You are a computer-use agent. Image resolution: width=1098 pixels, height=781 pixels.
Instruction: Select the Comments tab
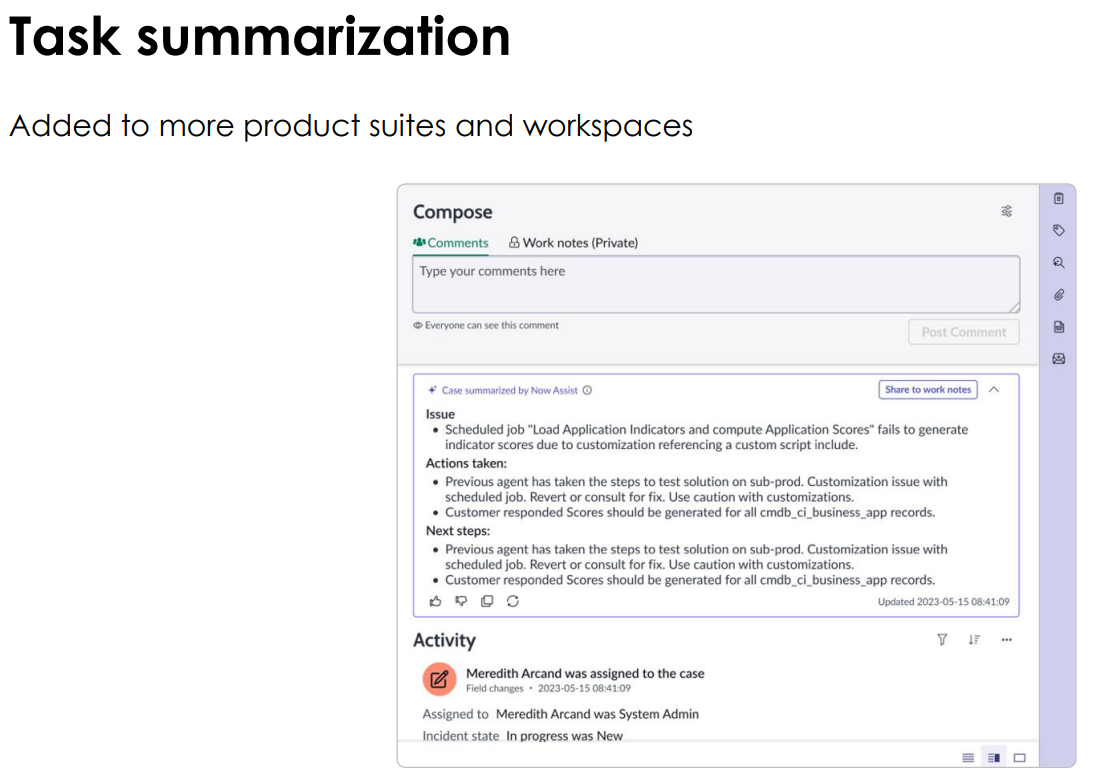[451, 242]
